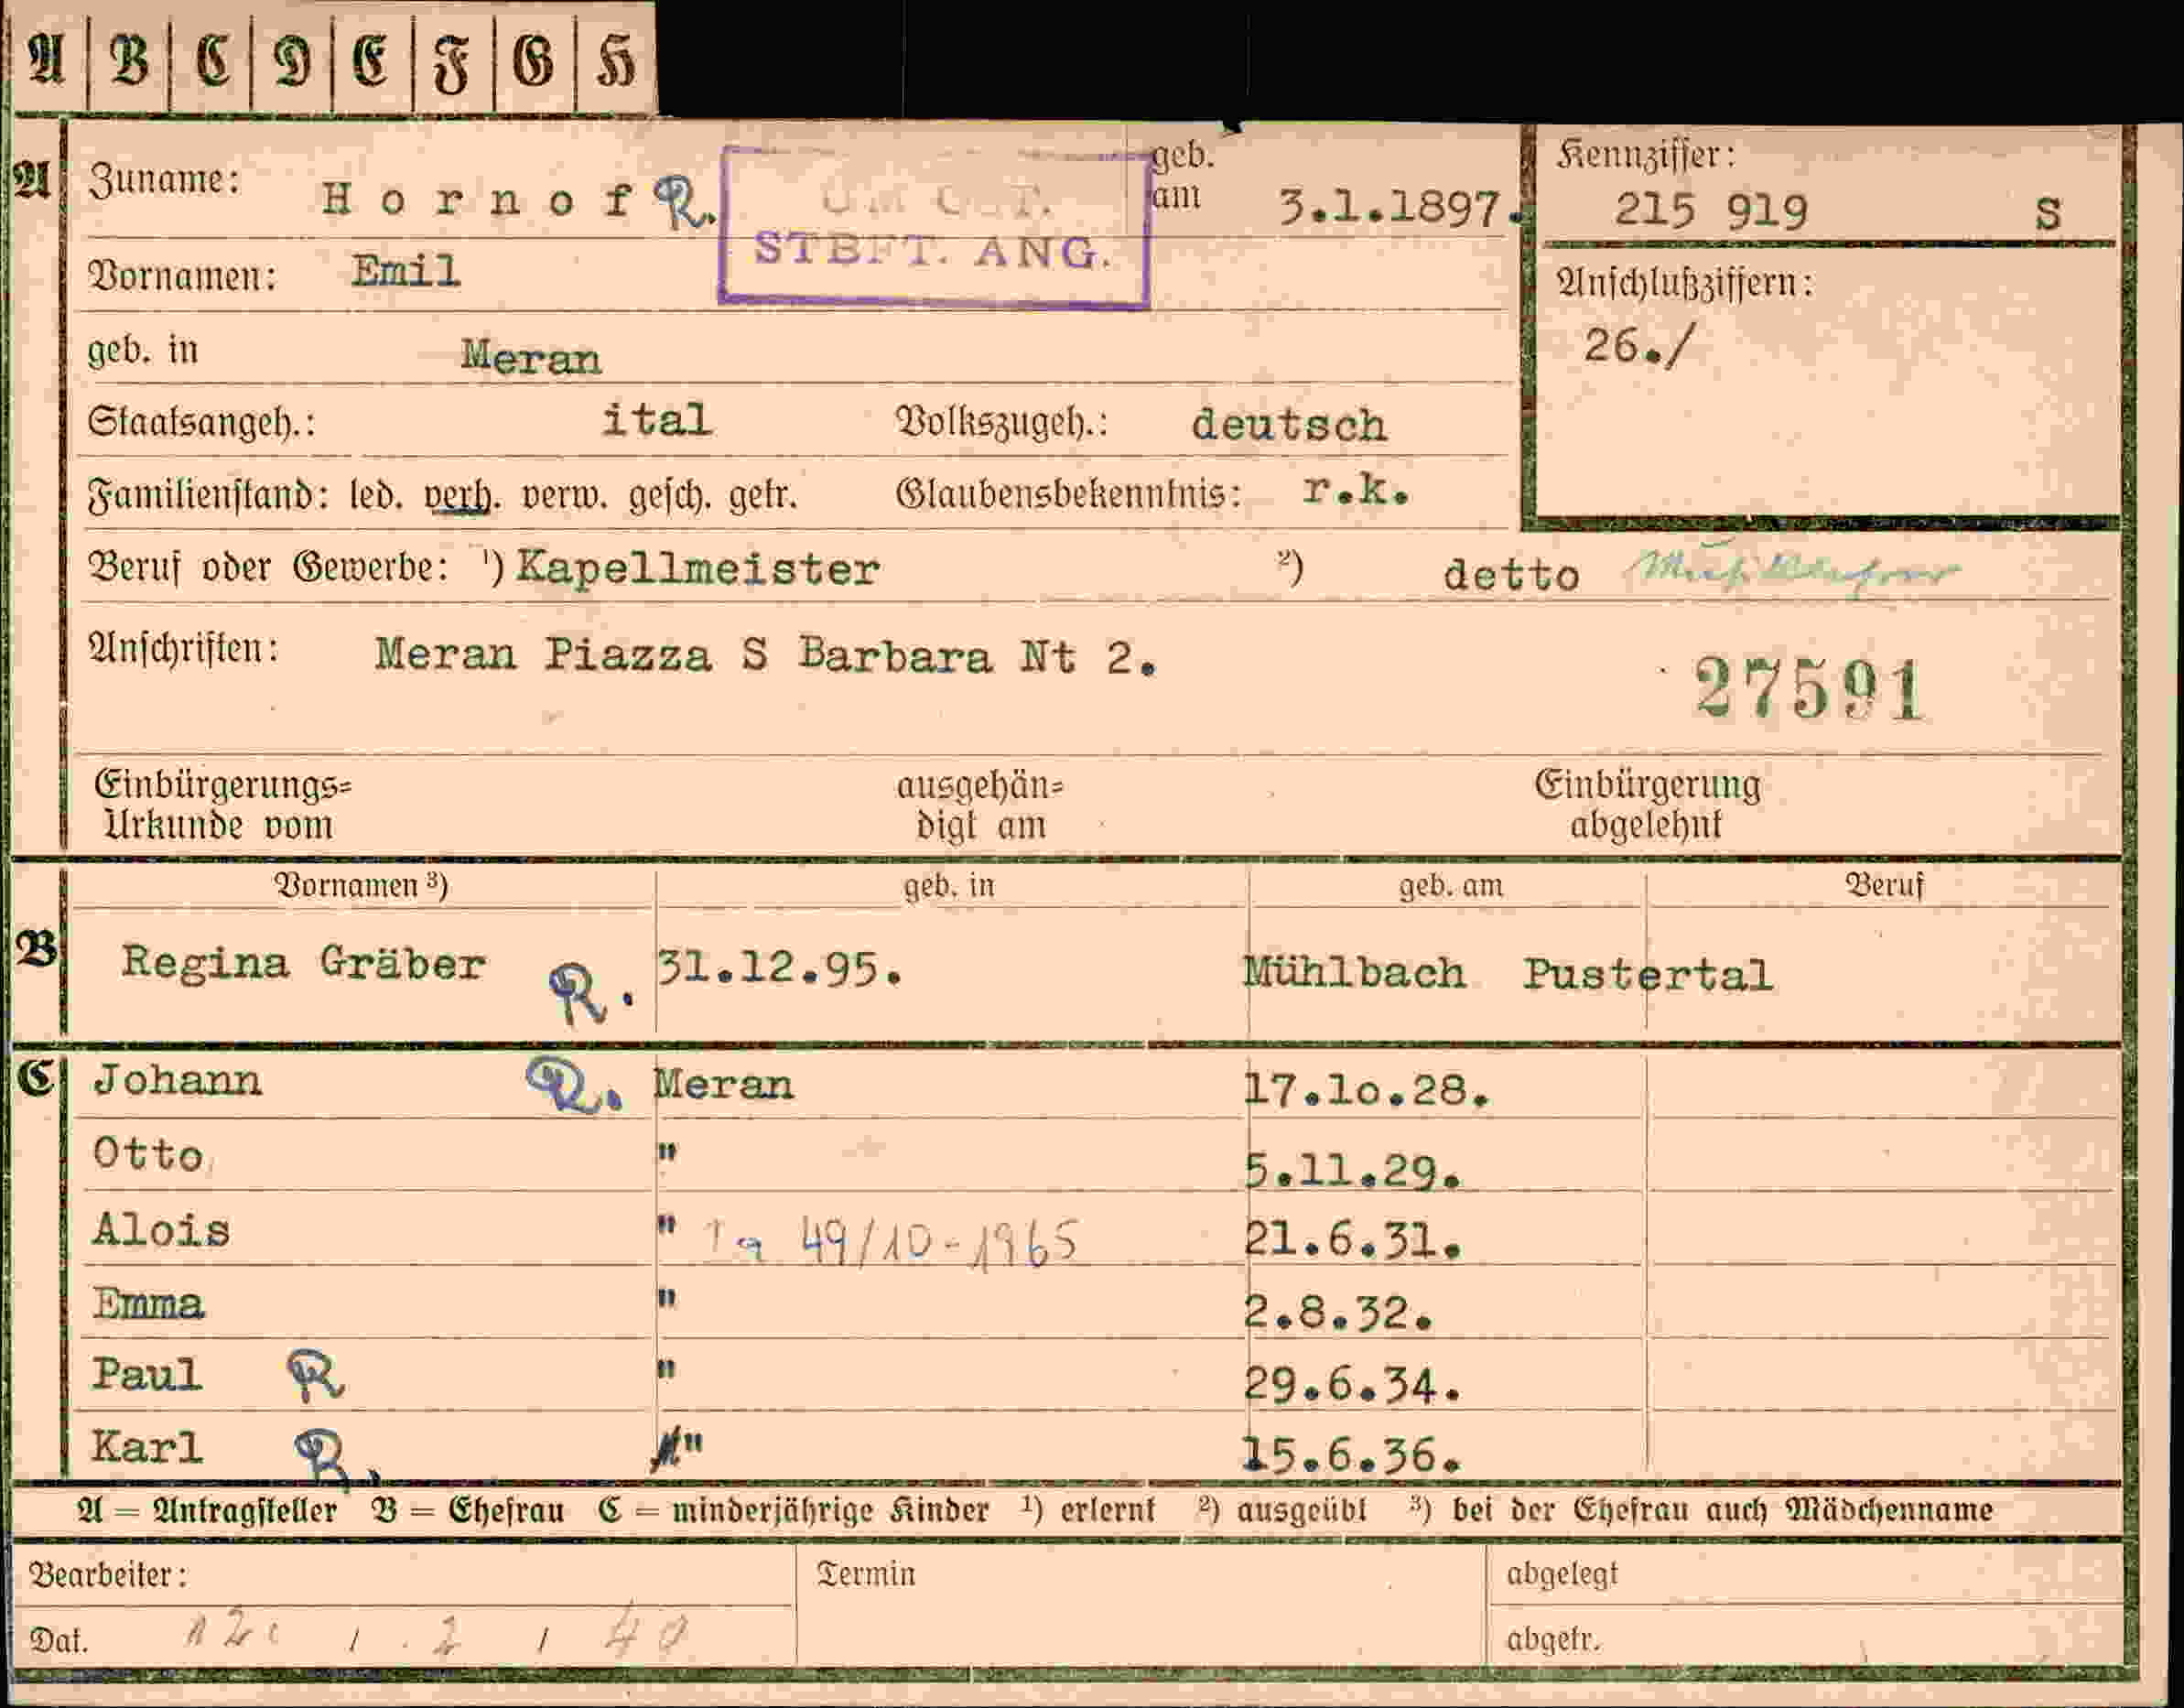Click the letter "S" beside the Kennziffer number
The image size is (2184, 1708).
click(x=2047, y=214)
